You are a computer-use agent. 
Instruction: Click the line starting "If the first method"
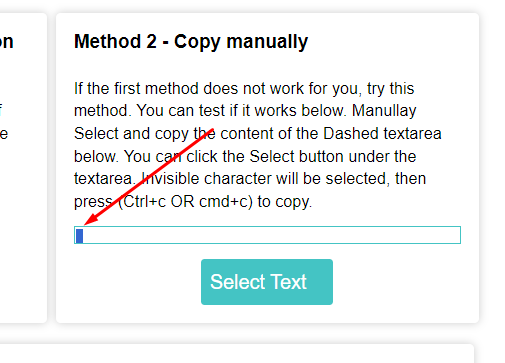pos(244,89)
